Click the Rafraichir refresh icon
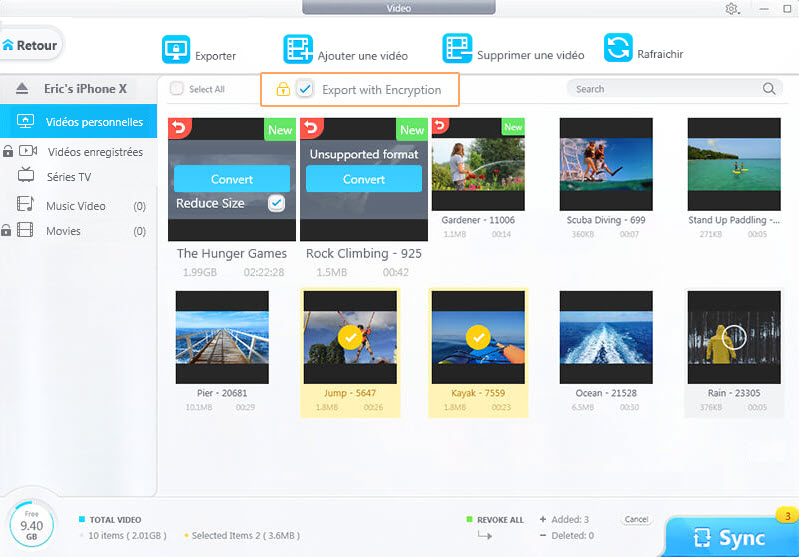Screen dimensions: 799x557 pyautogui.click(x=618, y=49)
